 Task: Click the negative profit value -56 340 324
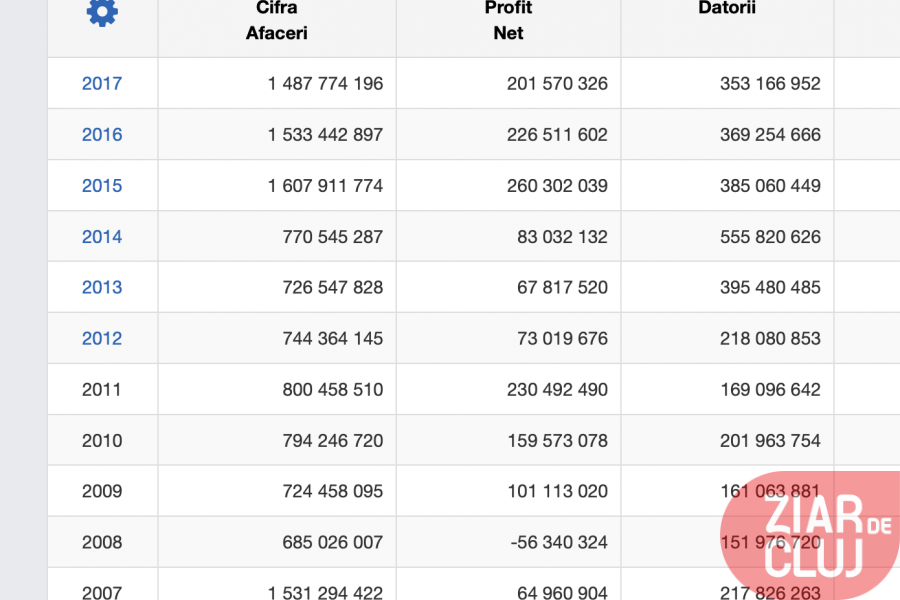point(557,542)
